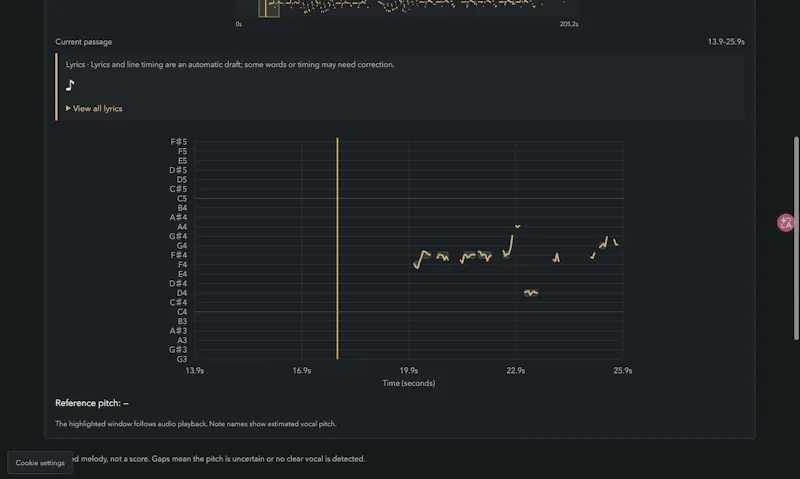Click the 'Time (seconds)' axis title
This screenshot has height=479, width=800.
click(409, 383)
